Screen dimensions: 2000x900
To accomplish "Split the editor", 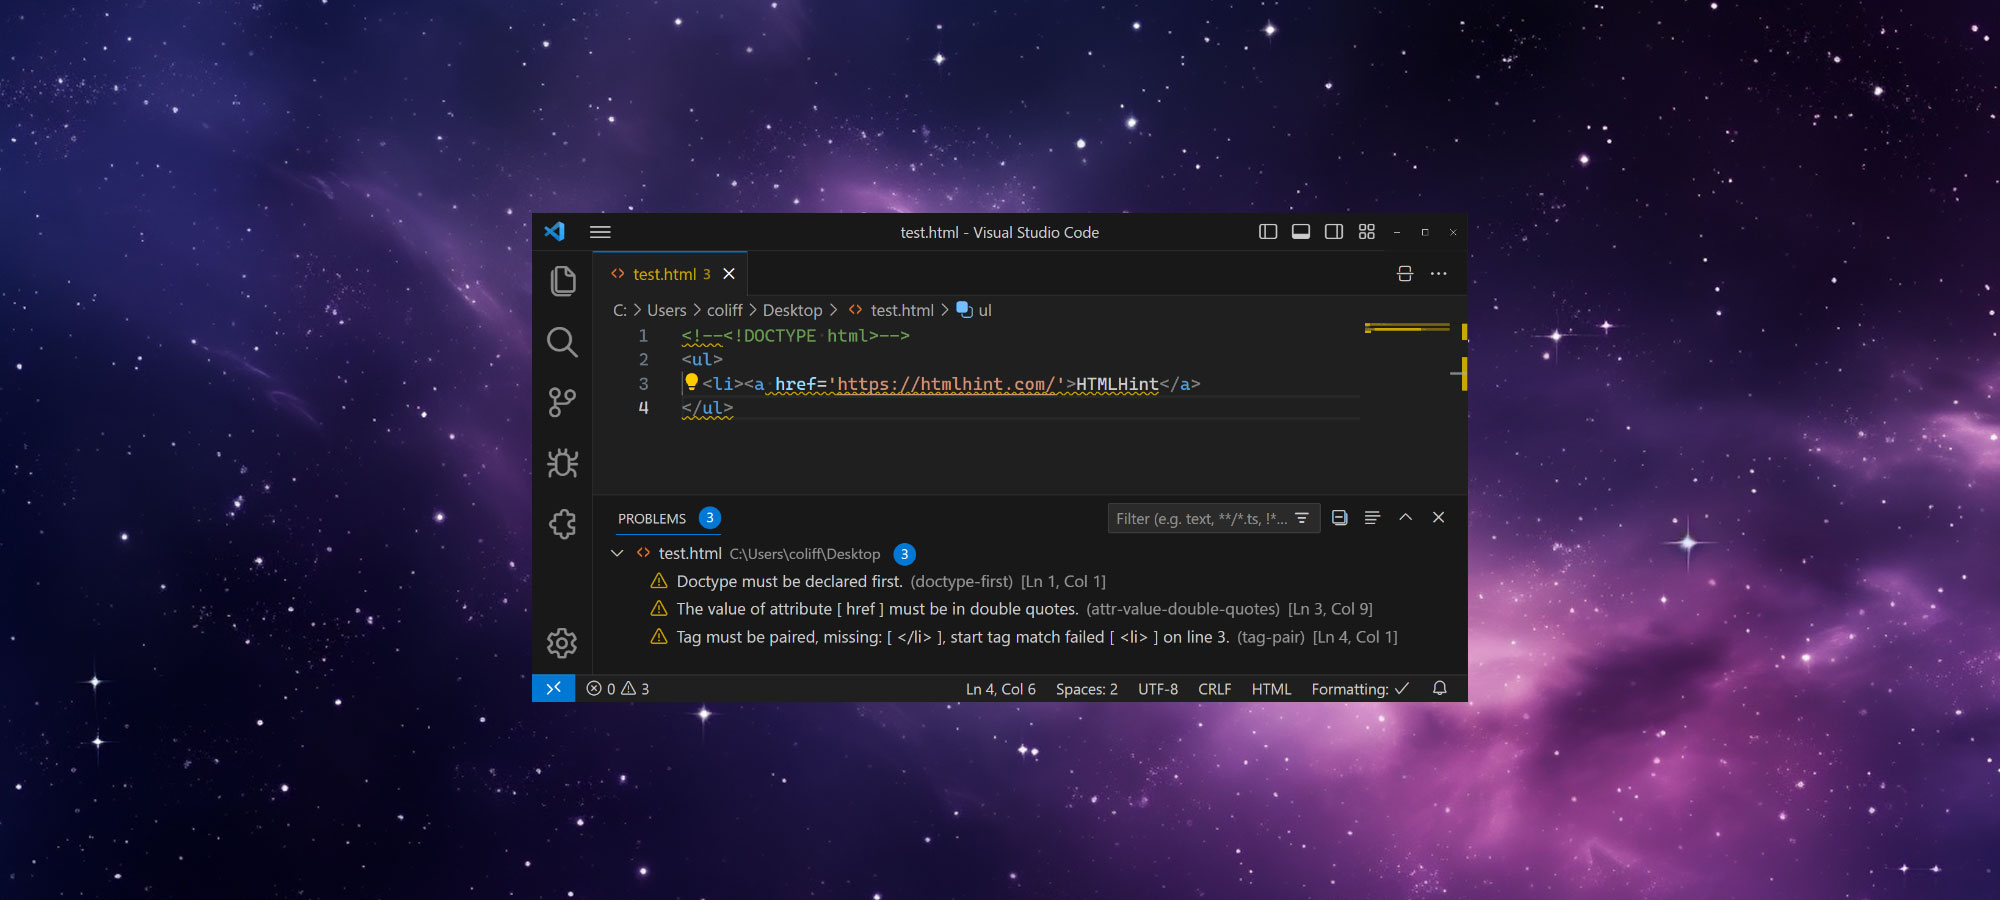I will point(1405,273).
